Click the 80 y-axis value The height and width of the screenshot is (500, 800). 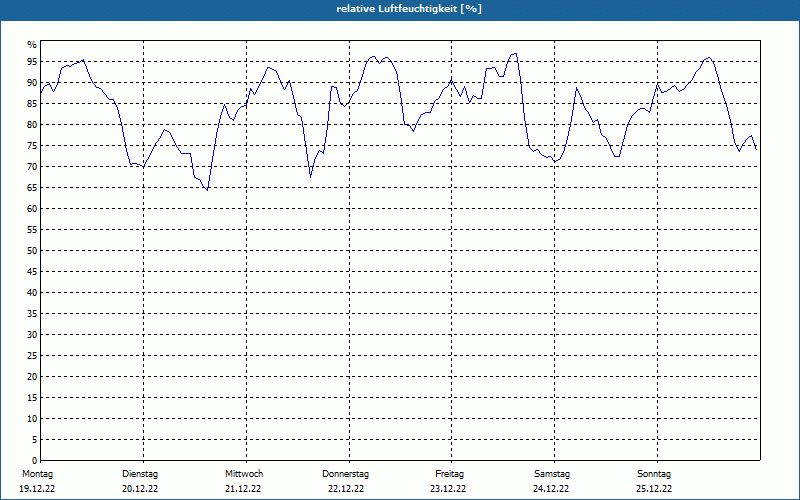(x=32, y=124)
